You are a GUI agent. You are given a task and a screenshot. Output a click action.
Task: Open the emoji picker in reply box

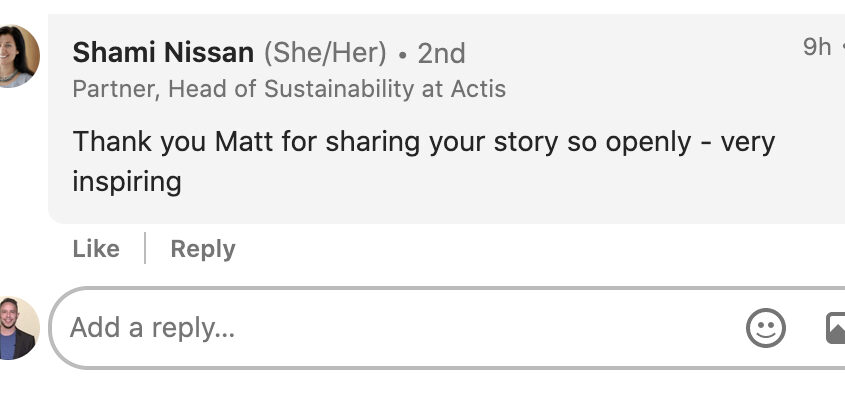tap(766, 328)
